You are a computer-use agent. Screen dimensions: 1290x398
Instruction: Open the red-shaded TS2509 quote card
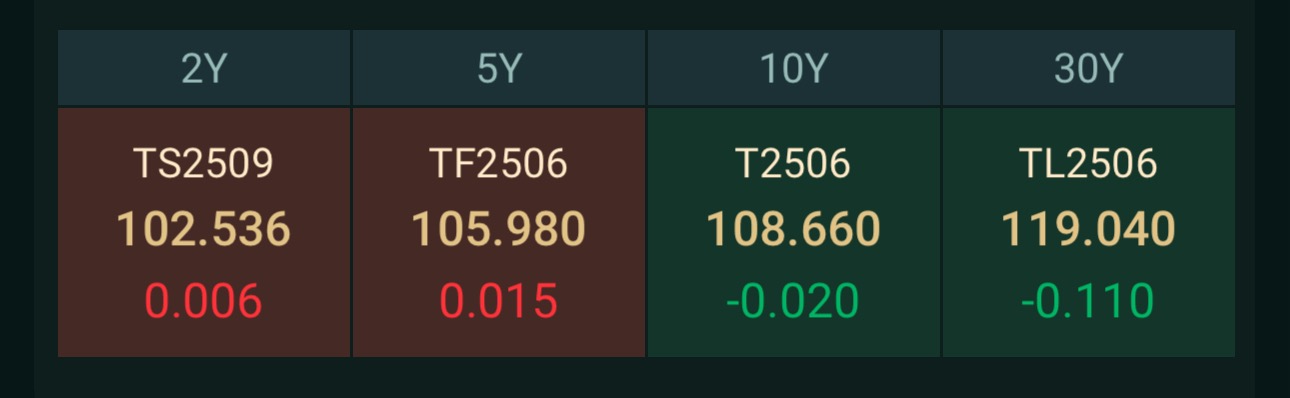[x=204, y=232]
